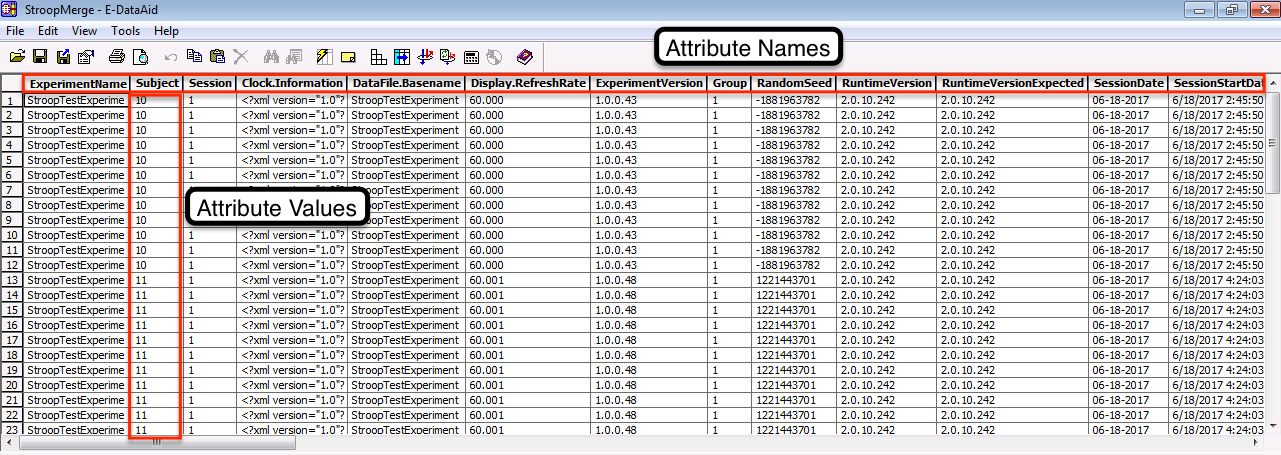
Task: Click the document properties checklist icon
Action: (x=86, y=57)
